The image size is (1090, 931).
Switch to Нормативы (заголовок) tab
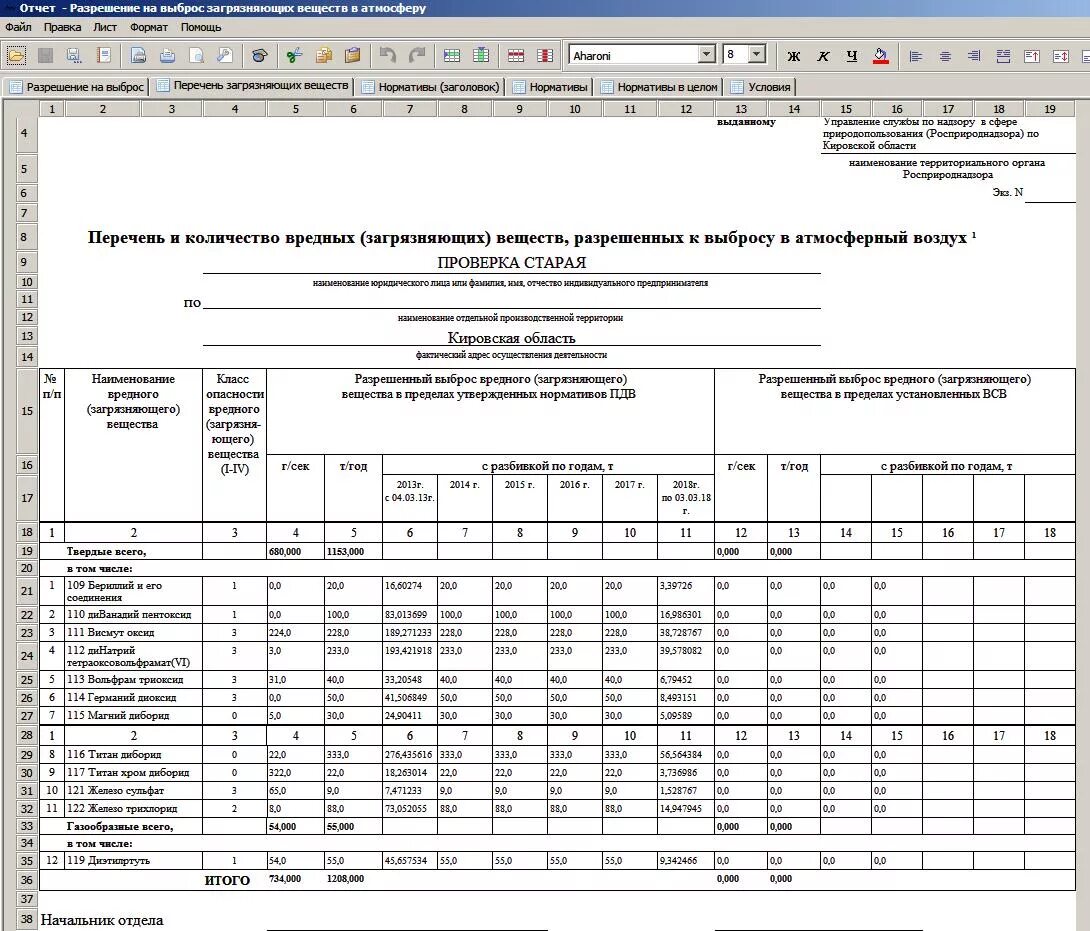[x=430, y=87]
